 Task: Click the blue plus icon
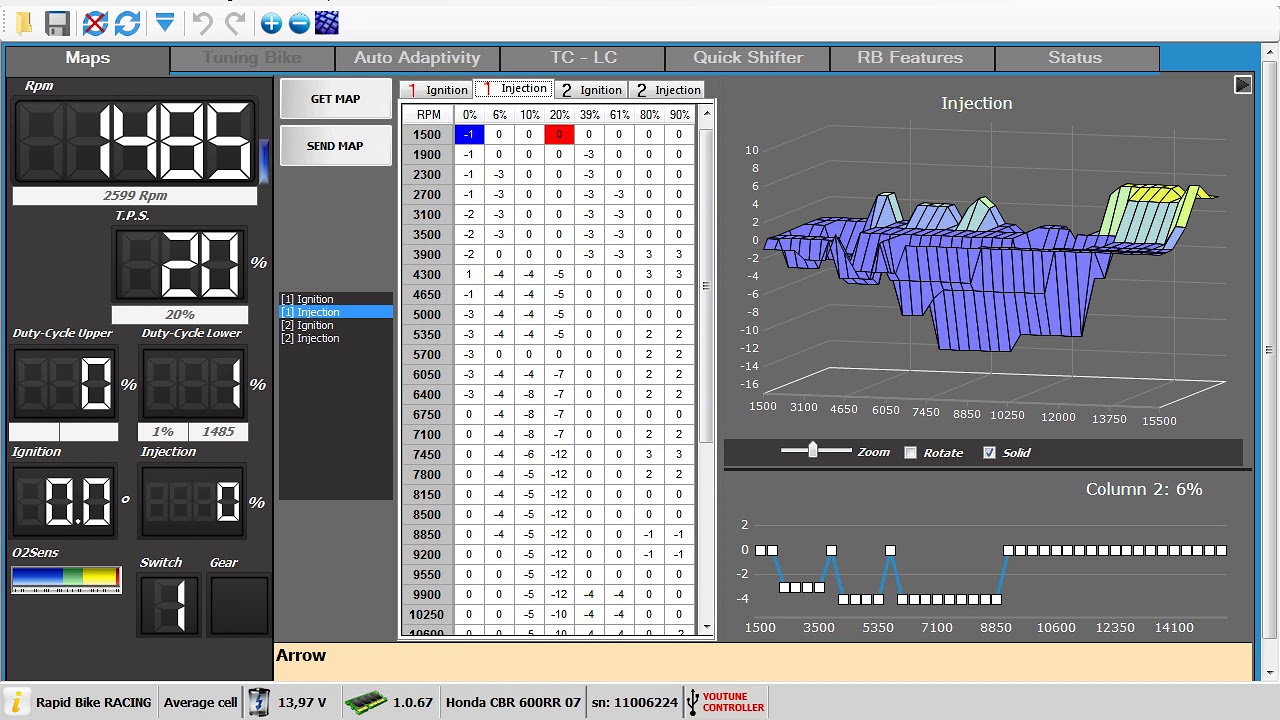[x=271, y=22]
